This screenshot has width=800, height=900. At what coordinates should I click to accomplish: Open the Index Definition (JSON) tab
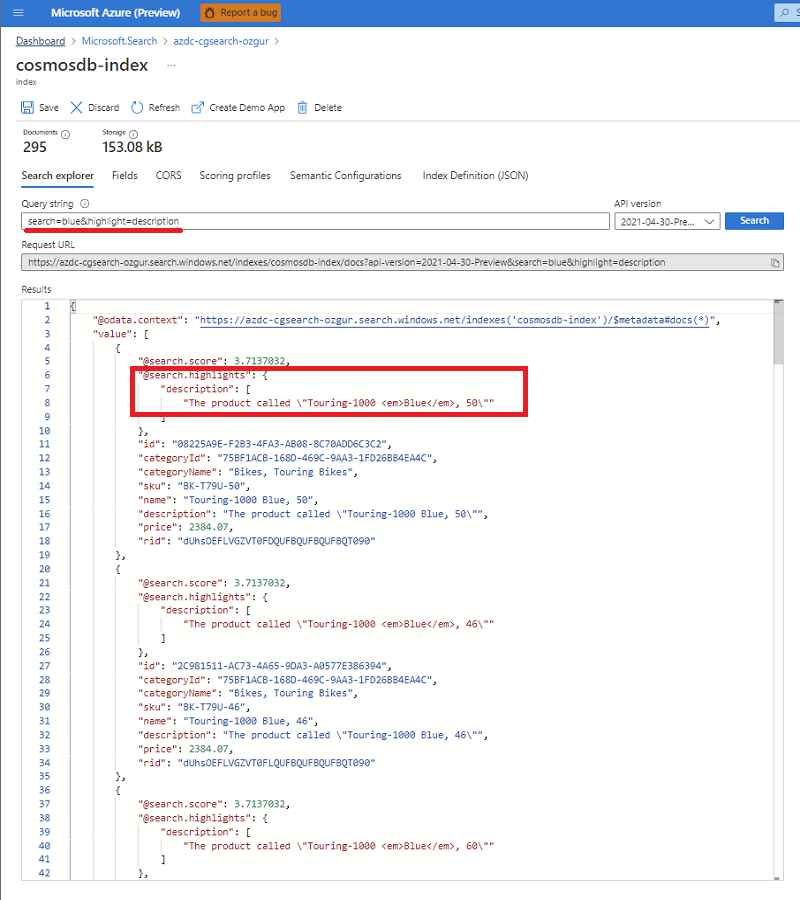[x=474, y=175]
